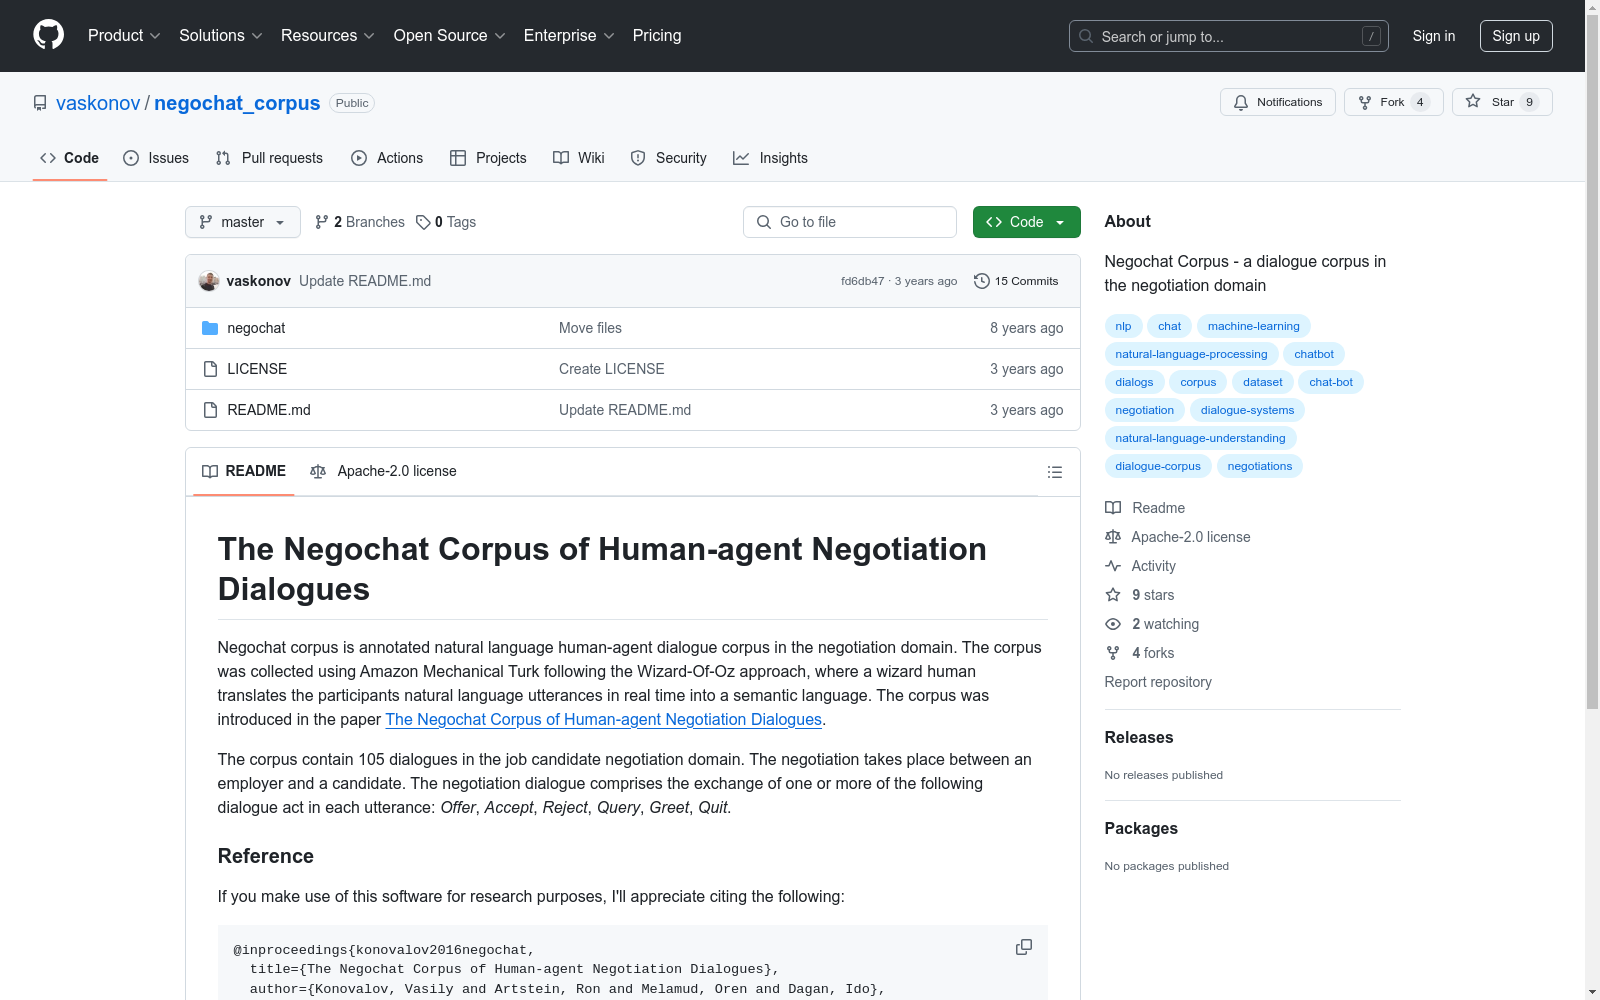Open commit fd6db47 hash
Screen dimensions: 1600x1000
[x=862, y=281]
